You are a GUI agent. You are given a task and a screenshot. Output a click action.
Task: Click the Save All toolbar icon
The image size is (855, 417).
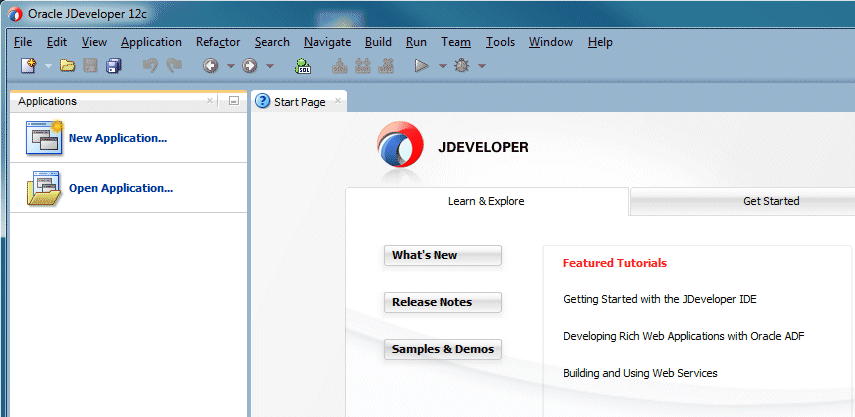coord(113,66)
